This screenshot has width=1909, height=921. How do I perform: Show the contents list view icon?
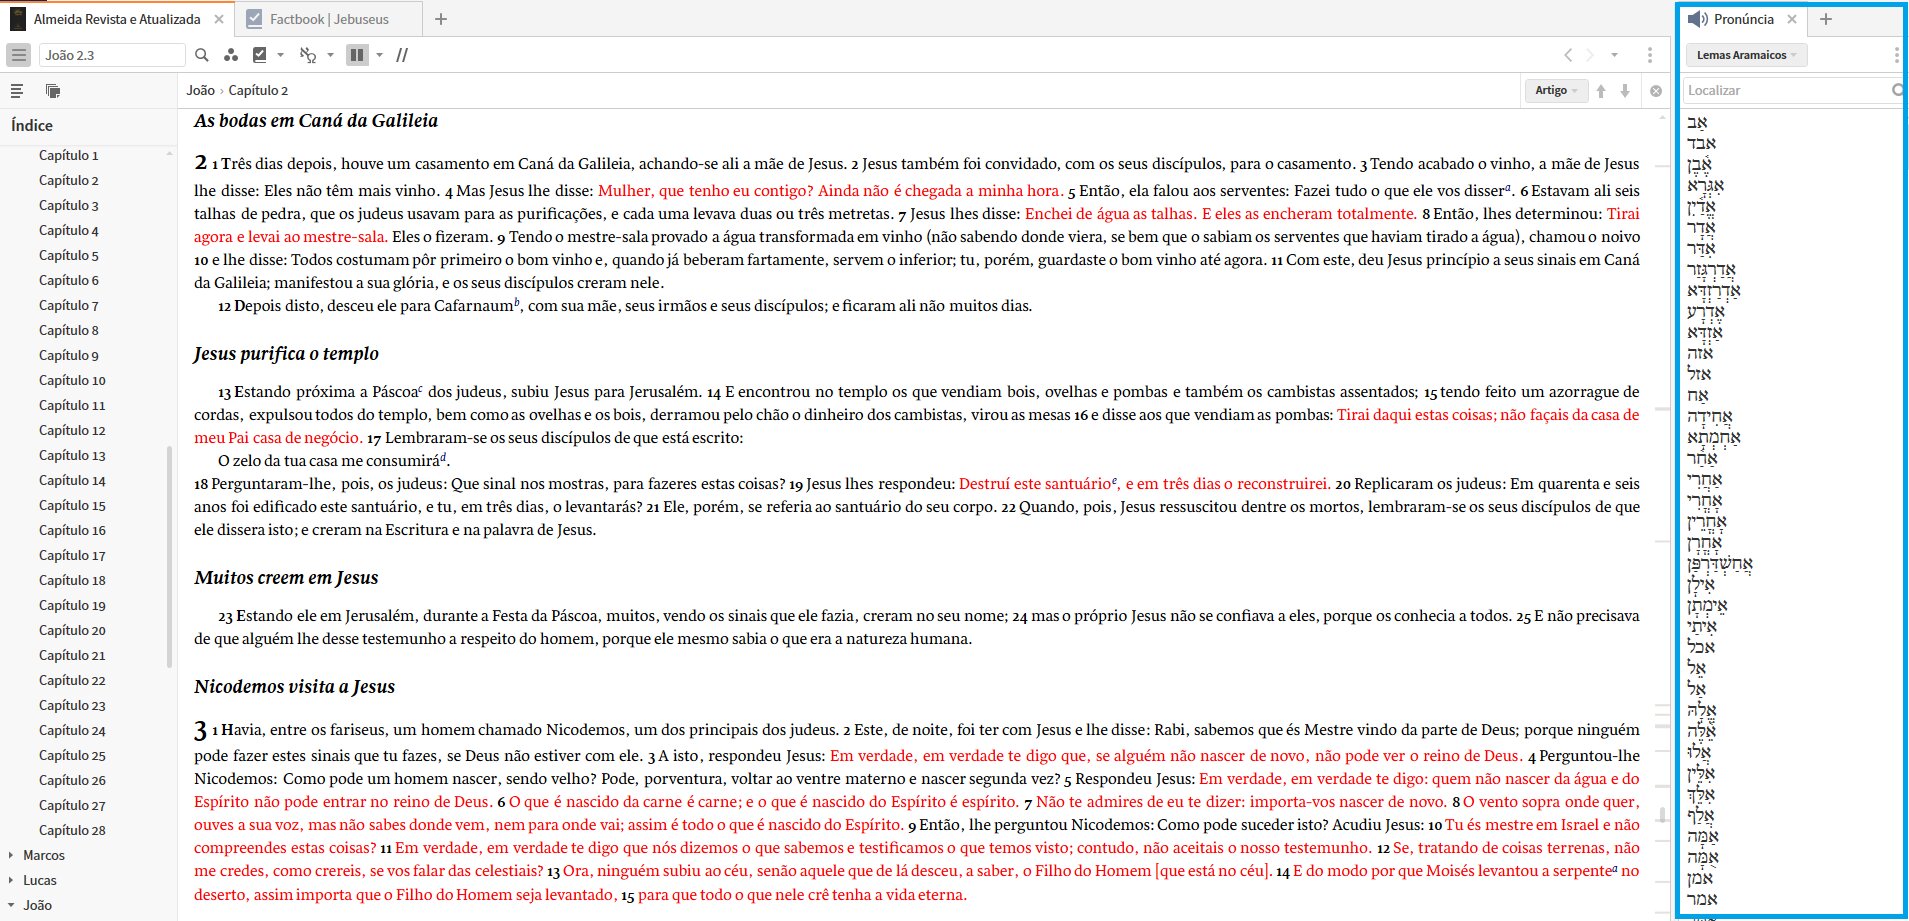click(17, 91)
